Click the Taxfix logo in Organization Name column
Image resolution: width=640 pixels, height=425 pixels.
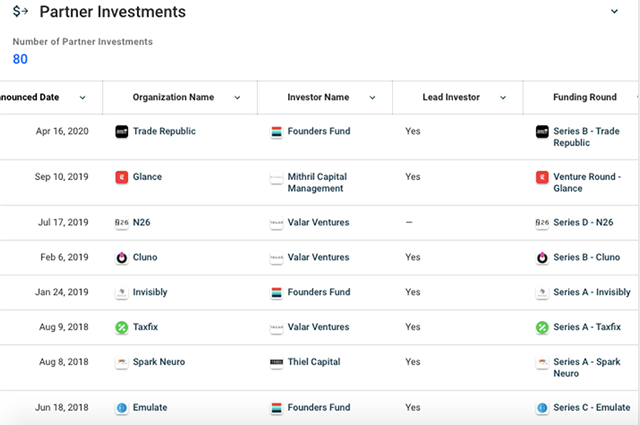coord(122,327)
